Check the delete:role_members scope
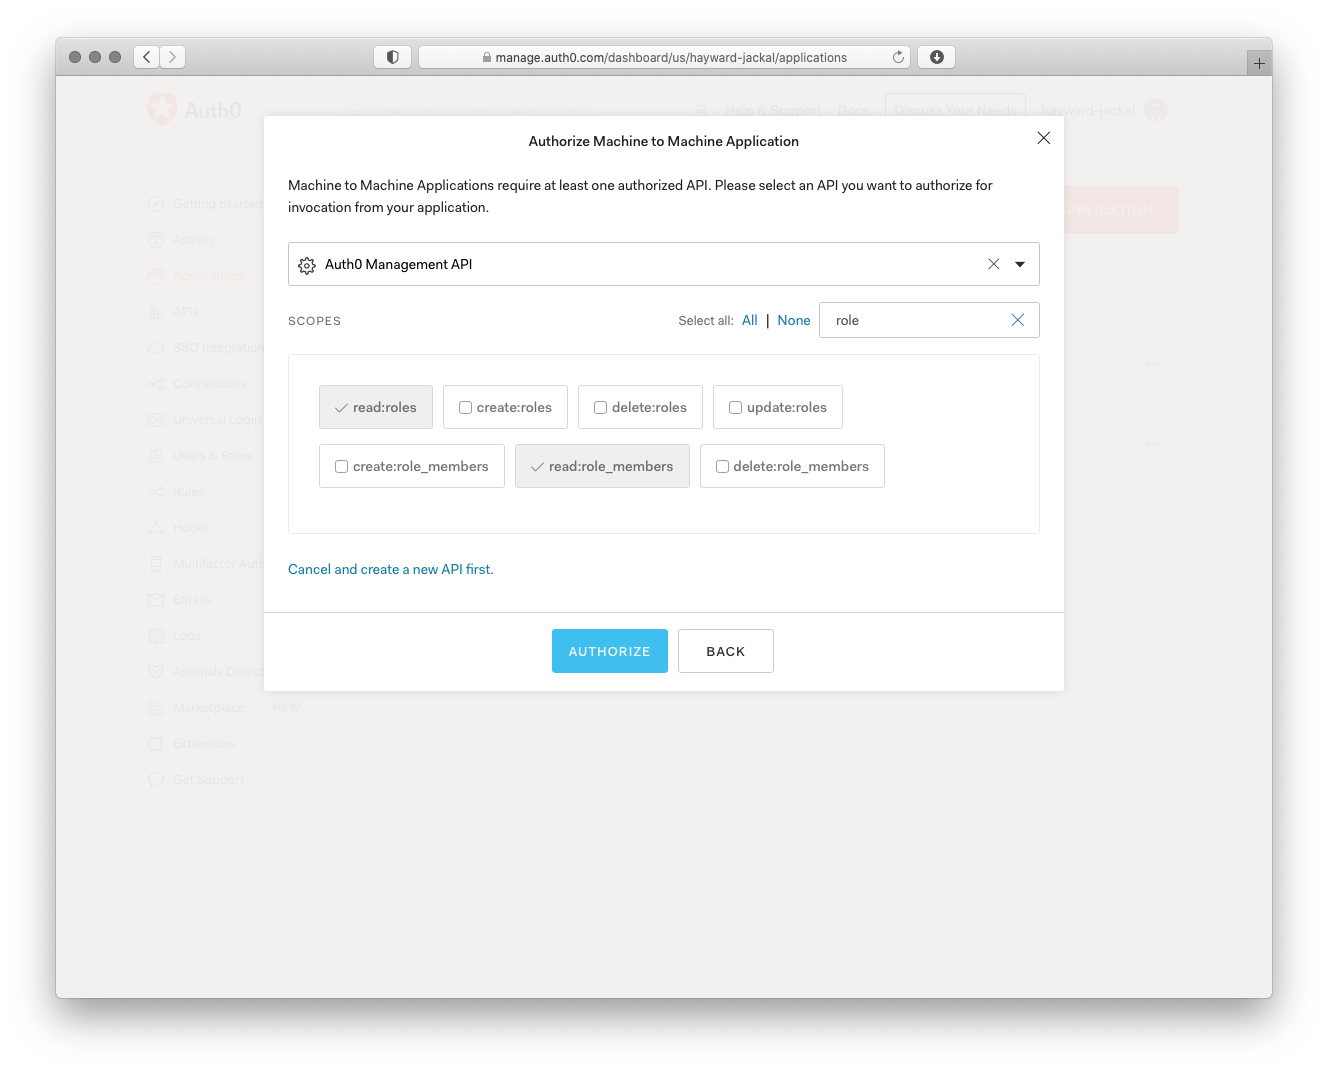This screenshot has height=1072, width=1328. (792, 466)
